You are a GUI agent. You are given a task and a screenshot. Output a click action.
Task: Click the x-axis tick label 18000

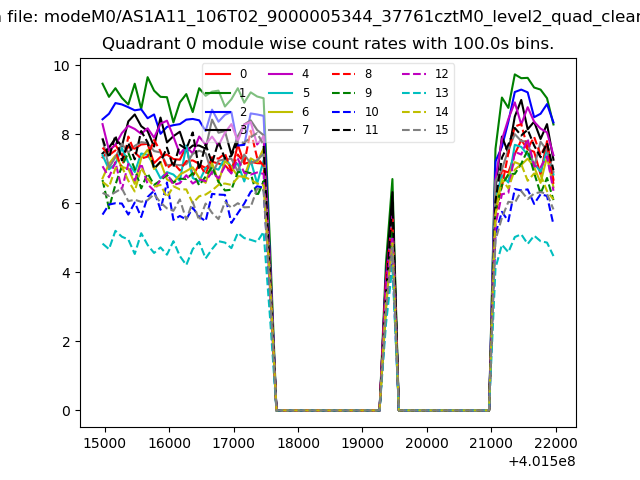298,443
